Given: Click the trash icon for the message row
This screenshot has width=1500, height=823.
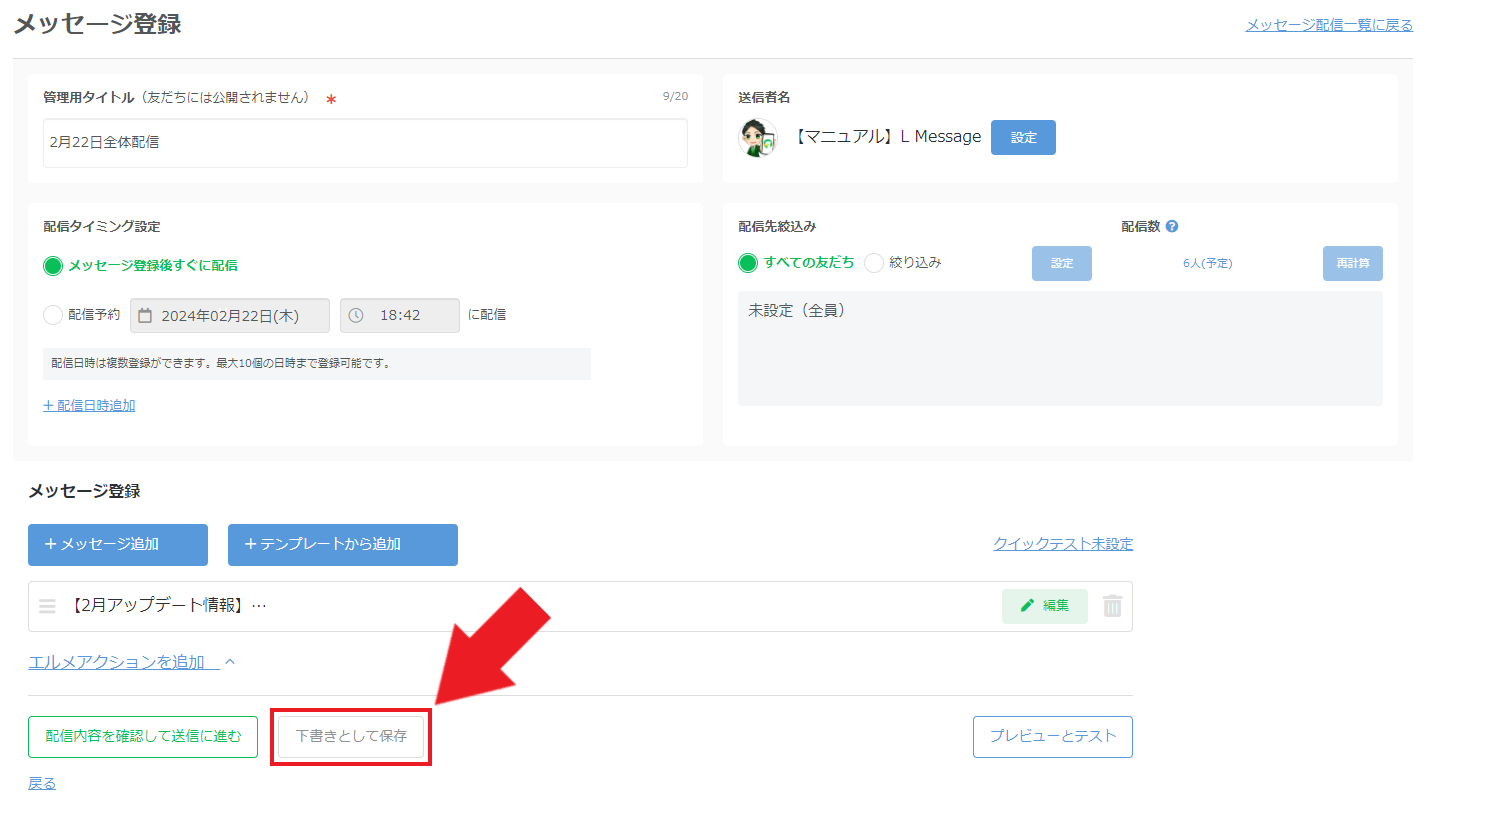Looking at the screenshot, I should [x=1112, y=606].
